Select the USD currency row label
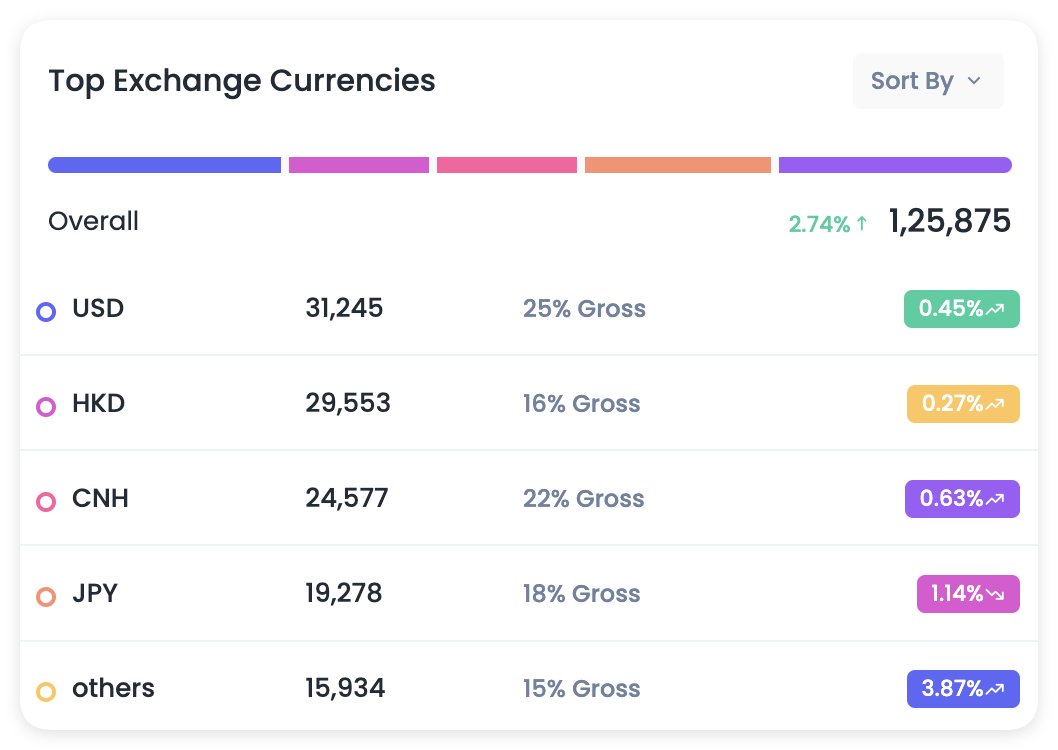 (x=98, y=308)
